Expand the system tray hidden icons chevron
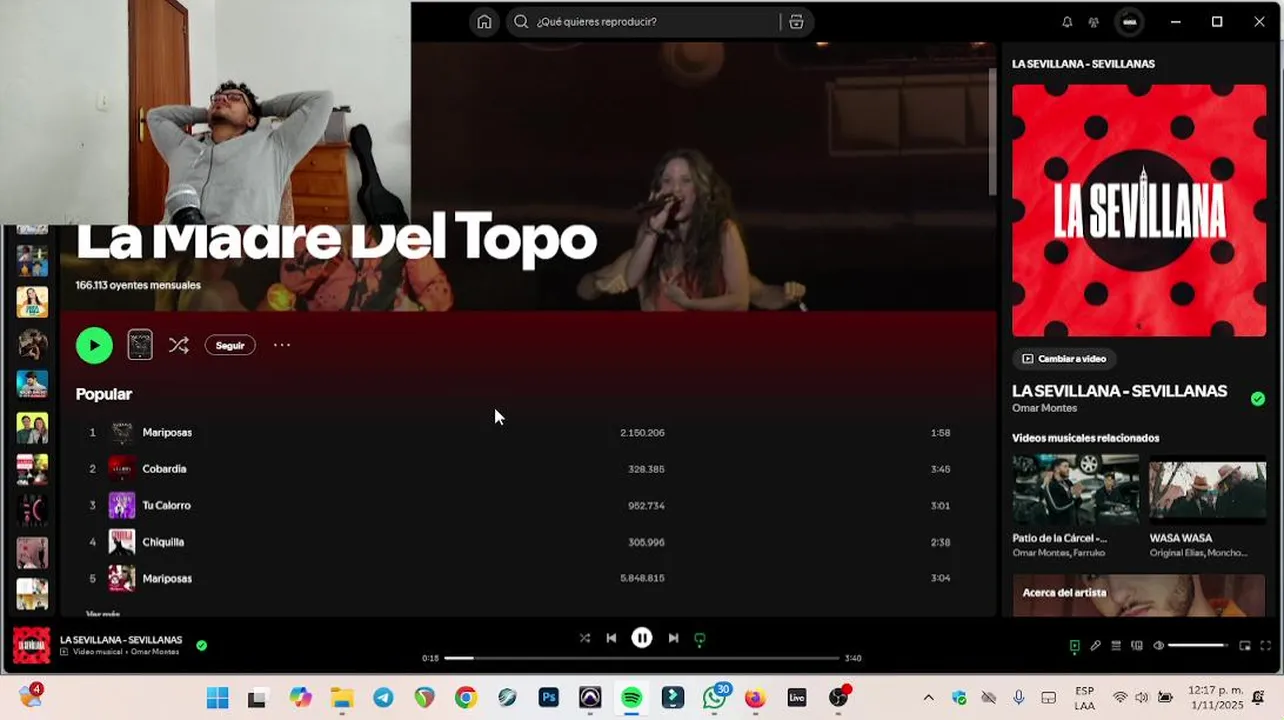The image size is (1284, 720). [928, 698]
